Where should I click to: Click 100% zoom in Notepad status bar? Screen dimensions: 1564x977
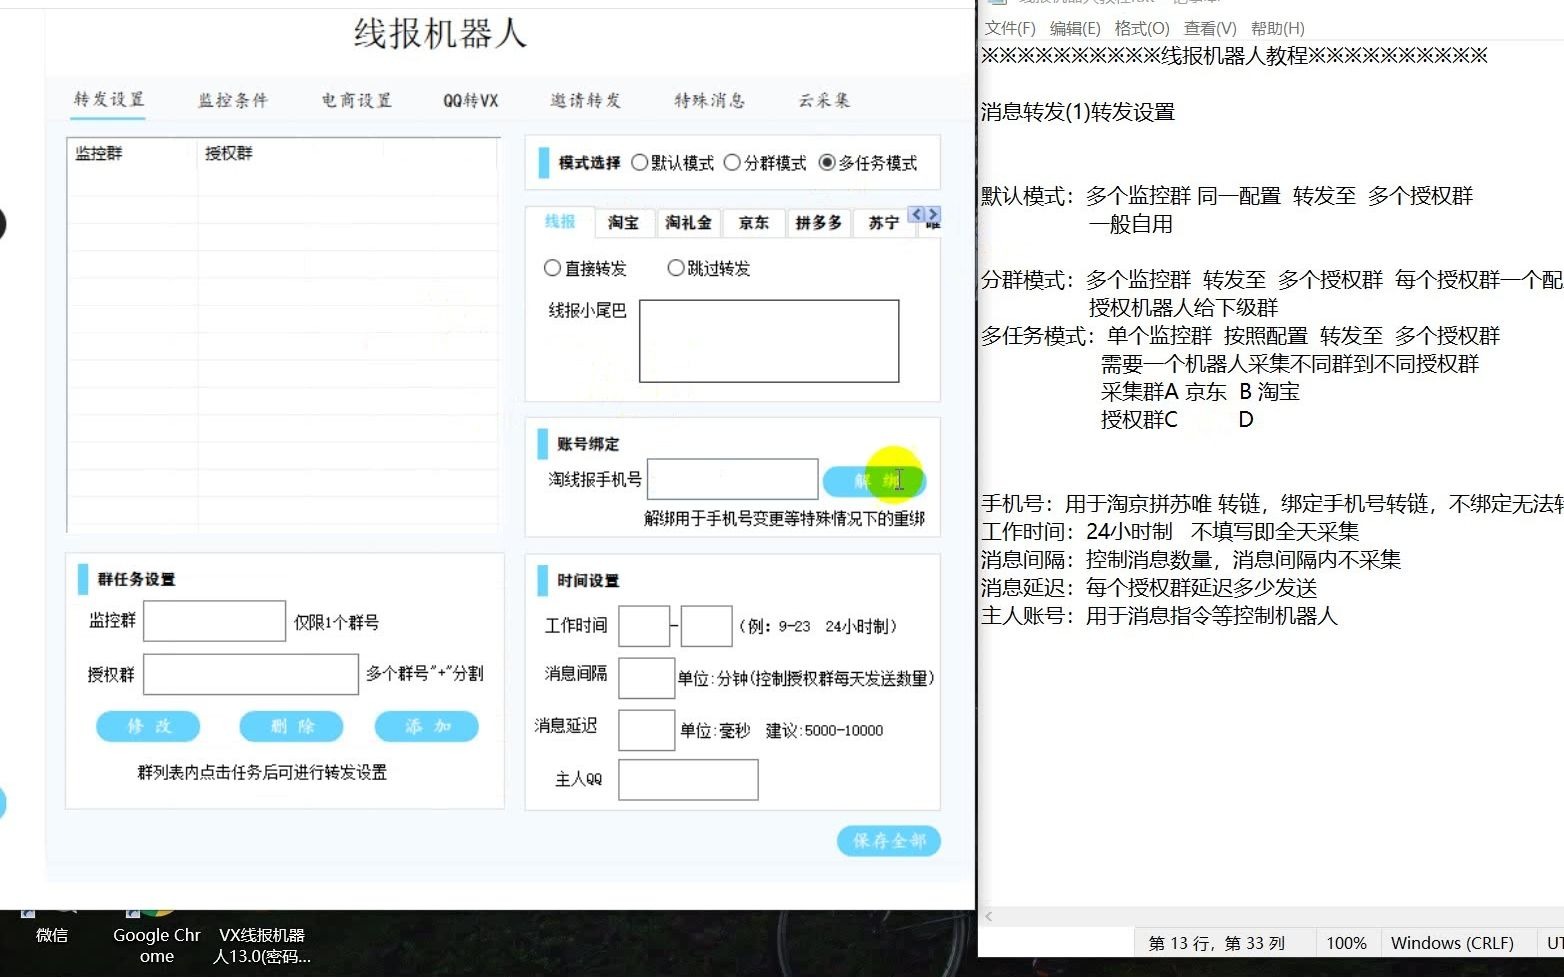click(x=1346, y=943)
